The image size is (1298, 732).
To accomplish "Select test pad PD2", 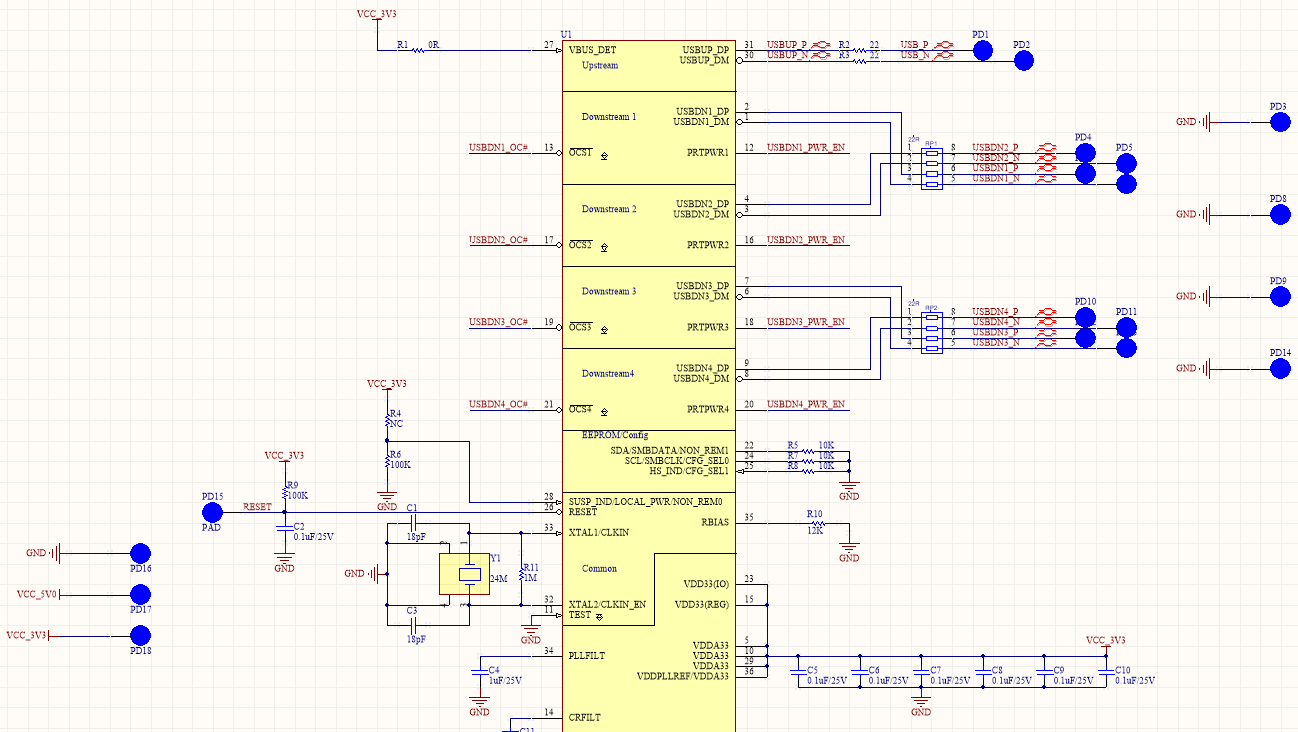I will click(x=1023, y=61).
